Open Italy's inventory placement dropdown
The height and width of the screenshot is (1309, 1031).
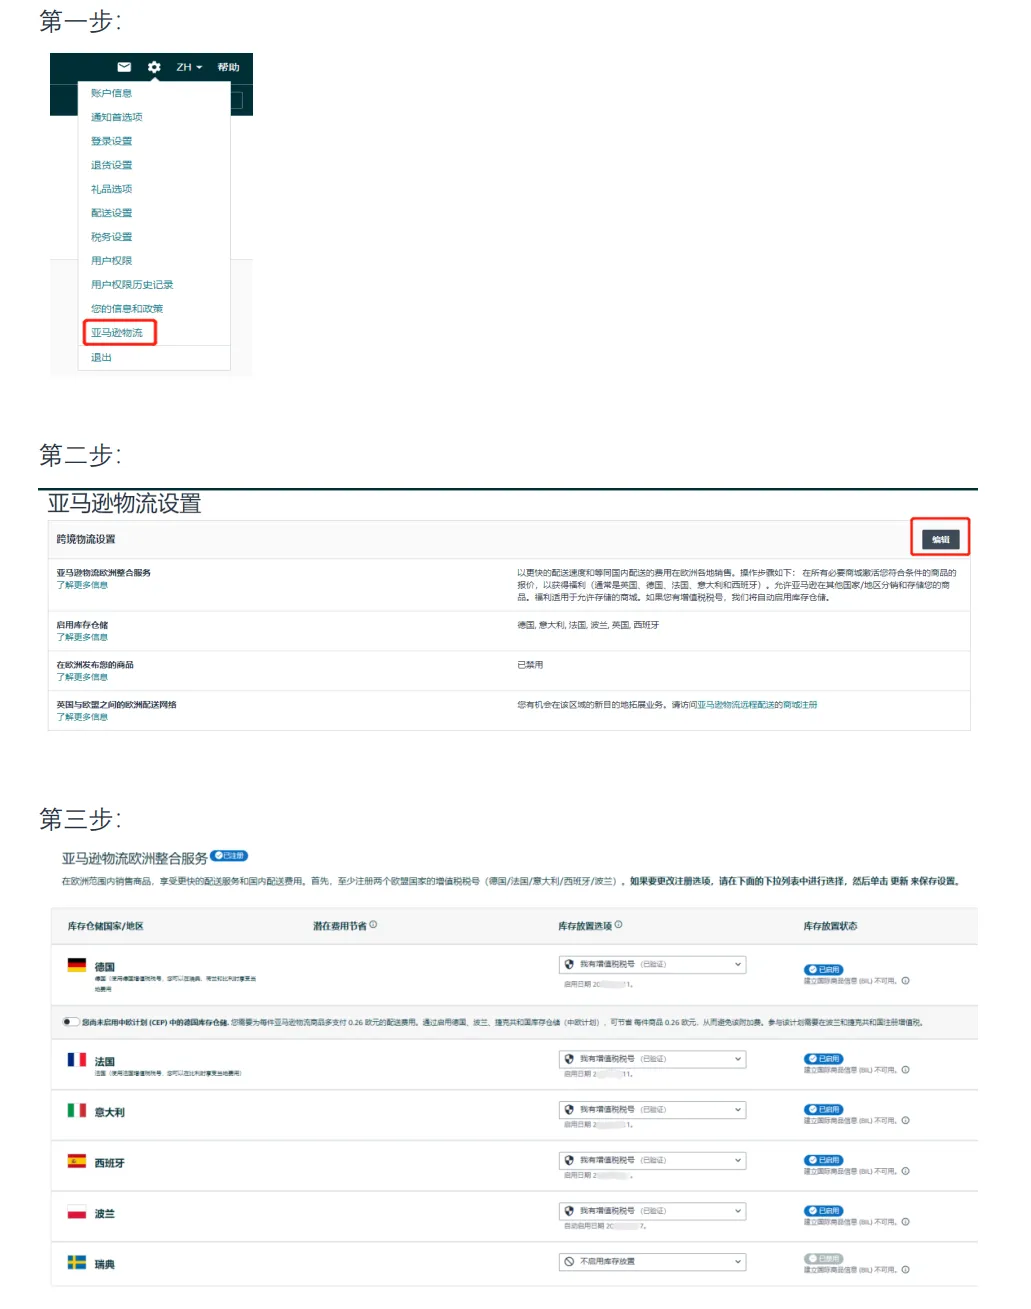(652, 1110)
